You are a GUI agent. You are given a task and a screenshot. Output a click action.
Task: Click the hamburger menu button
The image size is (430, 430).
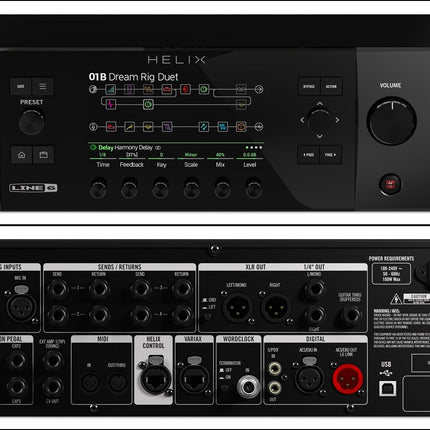(43, 86)
